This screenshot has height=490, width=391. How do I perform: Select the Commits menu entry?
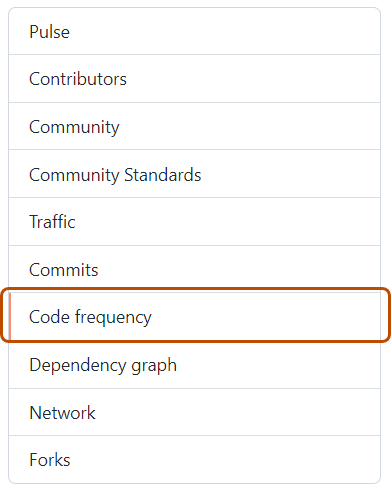pyautogui.click(x=194, y=269)
